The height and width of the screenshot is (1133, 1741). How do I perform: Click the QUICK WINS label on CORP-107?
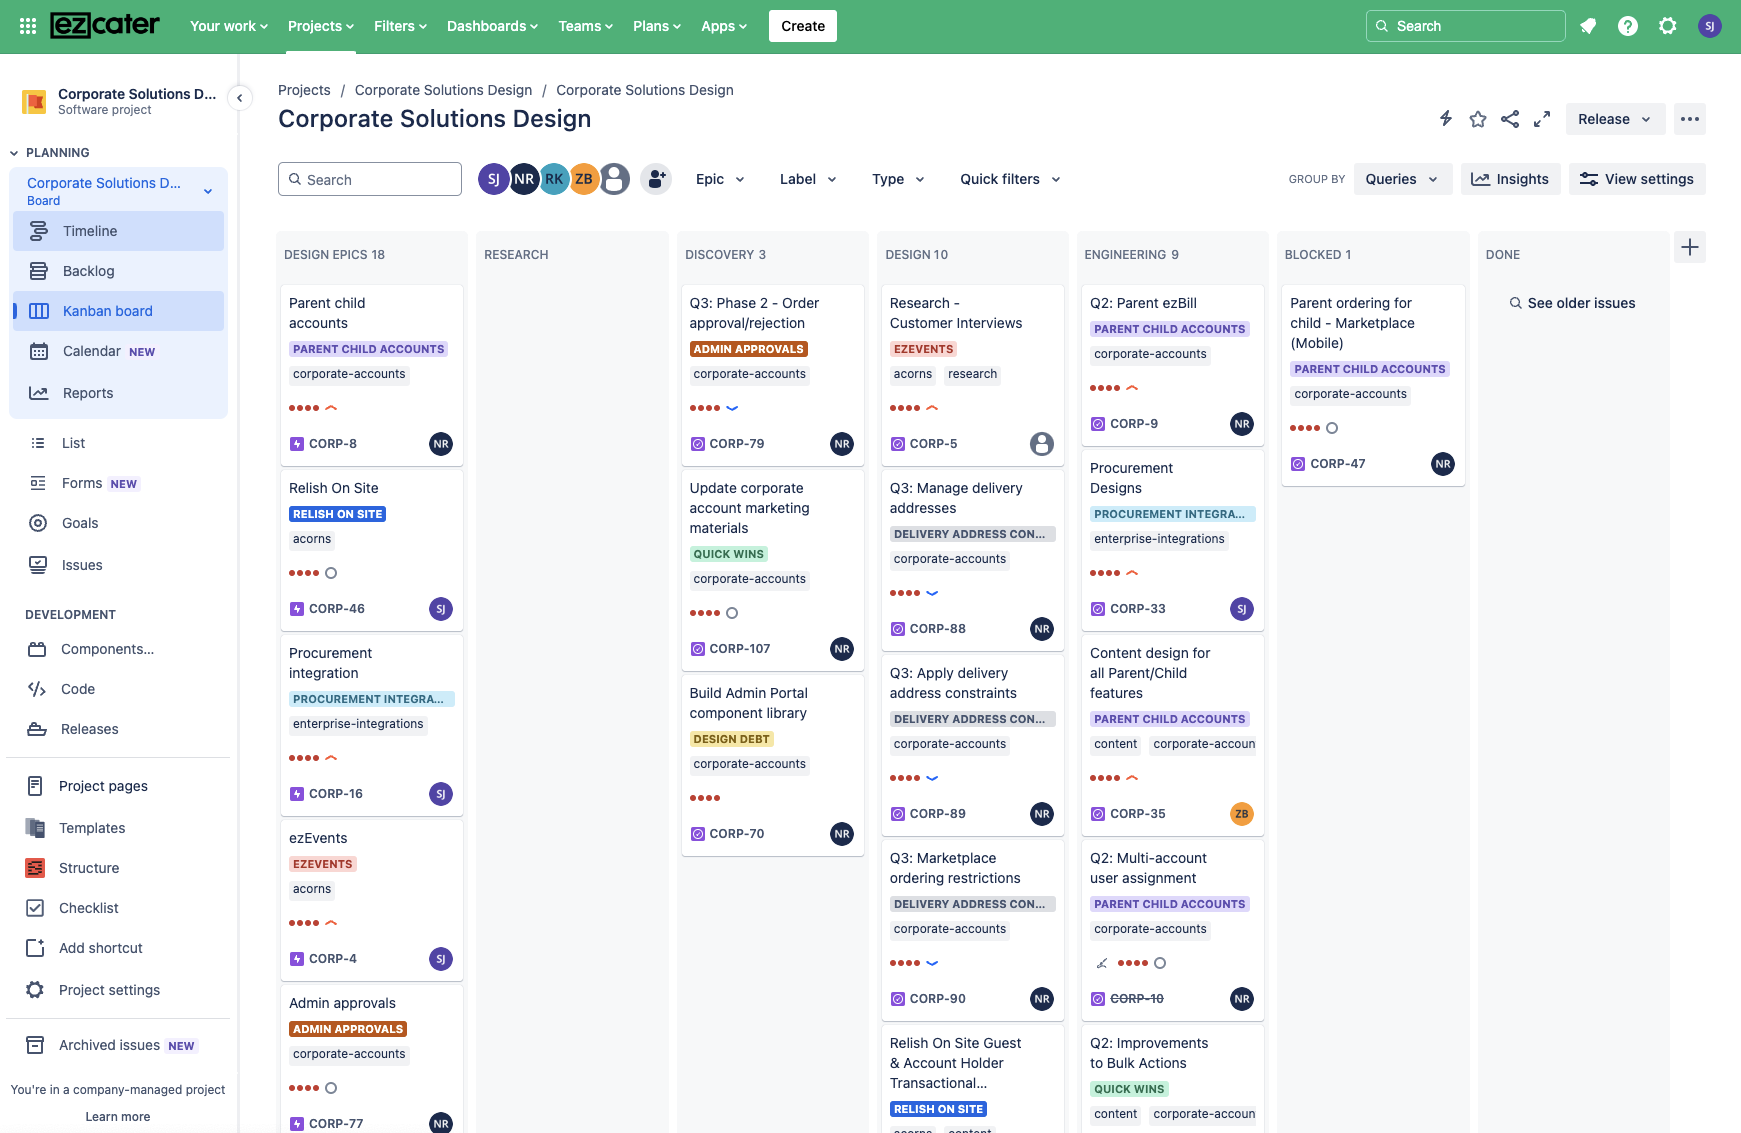pos(728,554)
